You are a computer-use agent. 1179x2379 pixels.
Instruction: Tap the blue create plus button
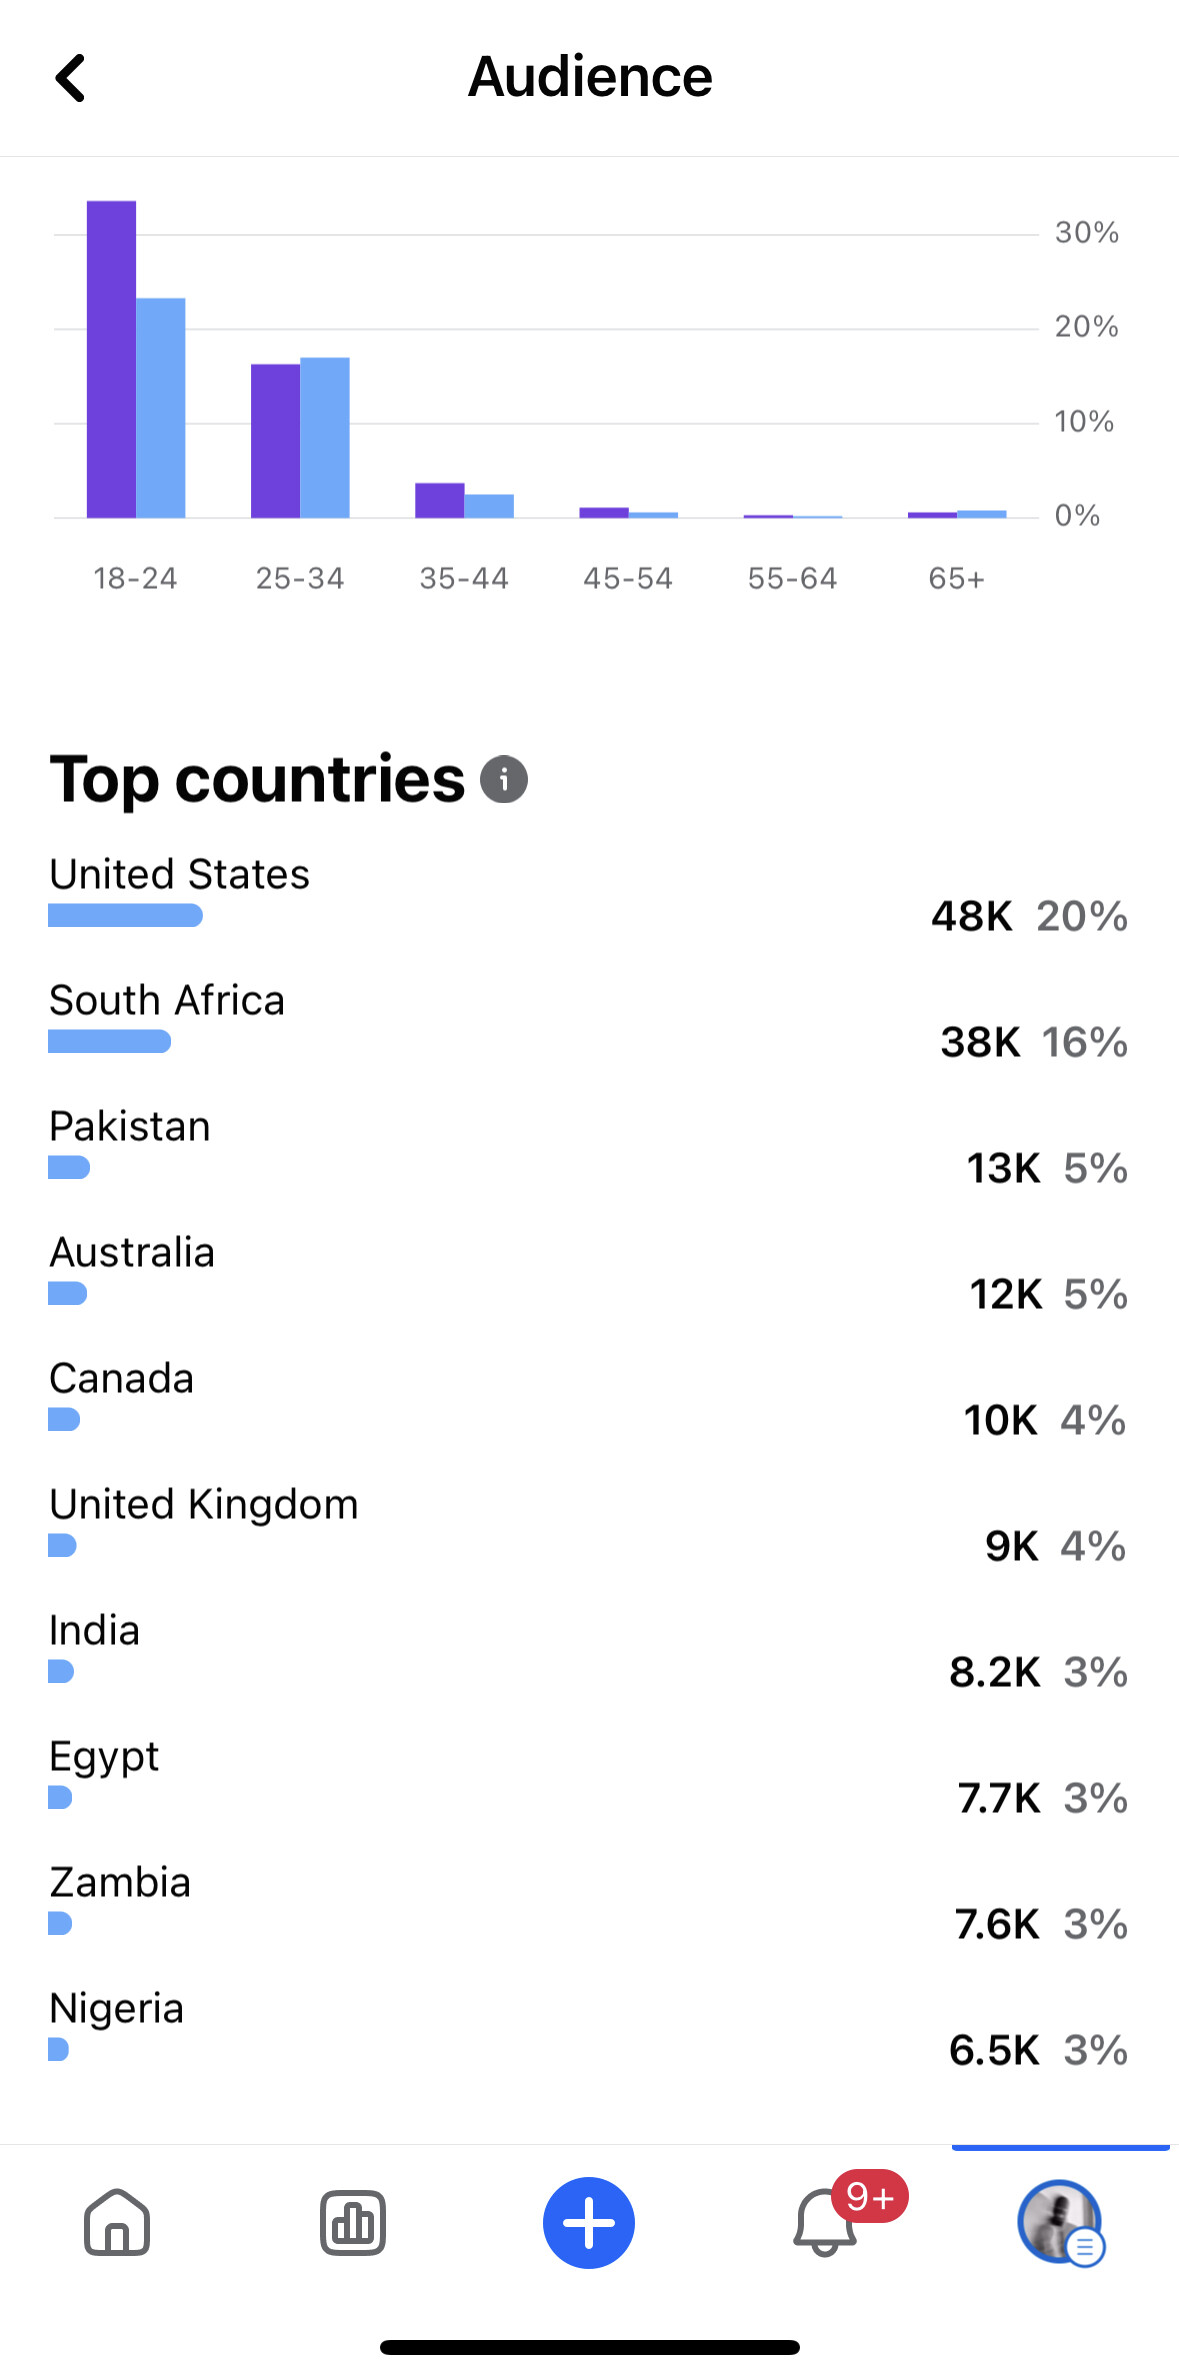click(x=589, y=2222)
